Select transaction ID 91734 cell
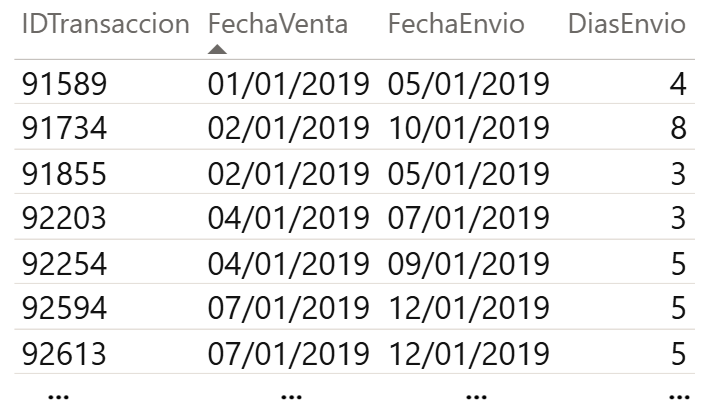 coord(64,129)
